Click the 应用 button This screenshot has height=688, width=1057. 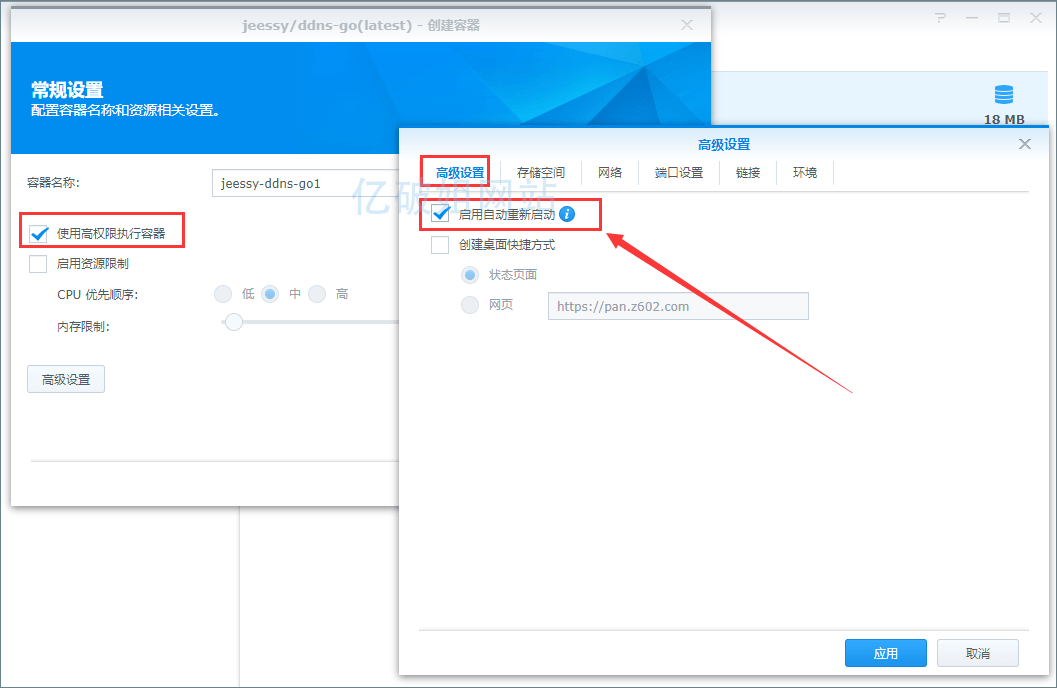885,653
